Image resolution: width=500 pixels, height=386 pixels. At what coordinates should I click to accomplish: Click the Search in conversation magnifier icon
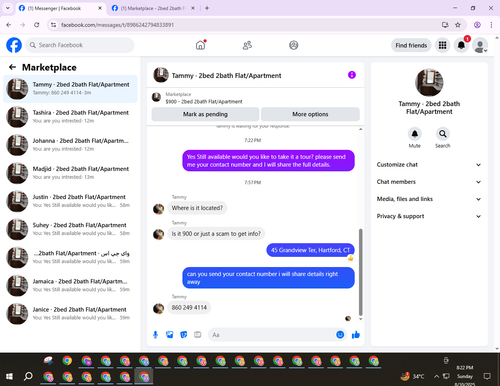click(x=443, y=134)
